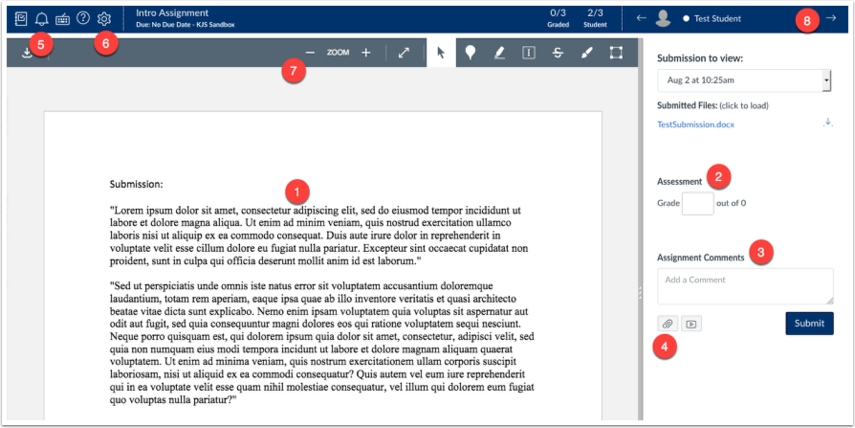Select the point annotation pin tool
The height and width of the screenshot is (428, 855).
tap(470, 53)
